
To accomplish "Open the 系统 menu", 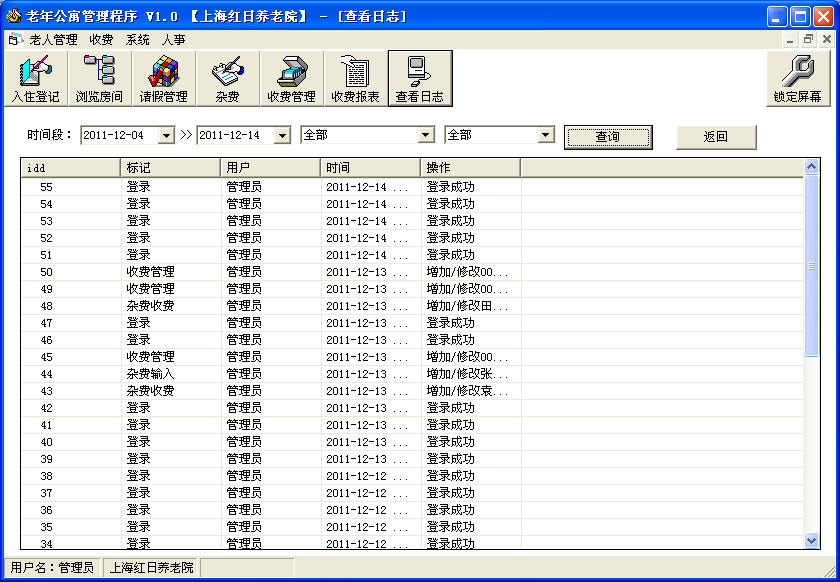I will click(138, 40).
